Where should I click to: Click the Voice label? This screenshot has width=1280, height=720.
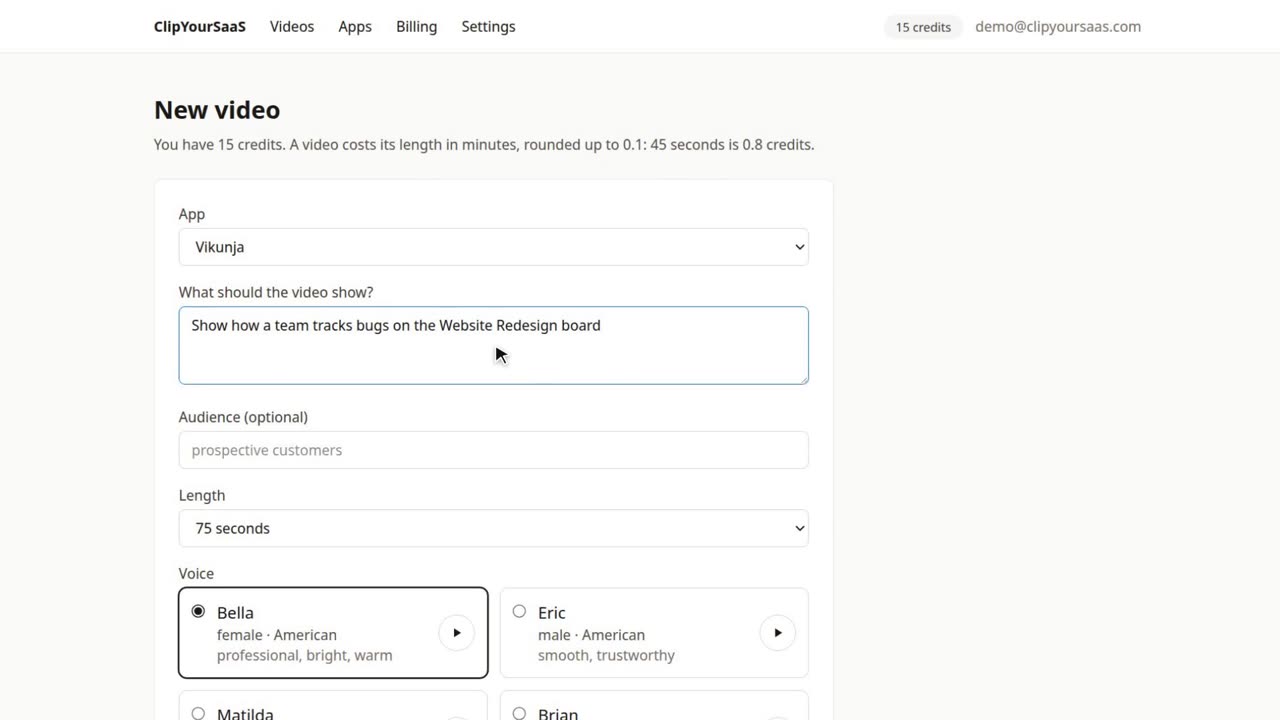pyautogui.click(x=196, y=573)
